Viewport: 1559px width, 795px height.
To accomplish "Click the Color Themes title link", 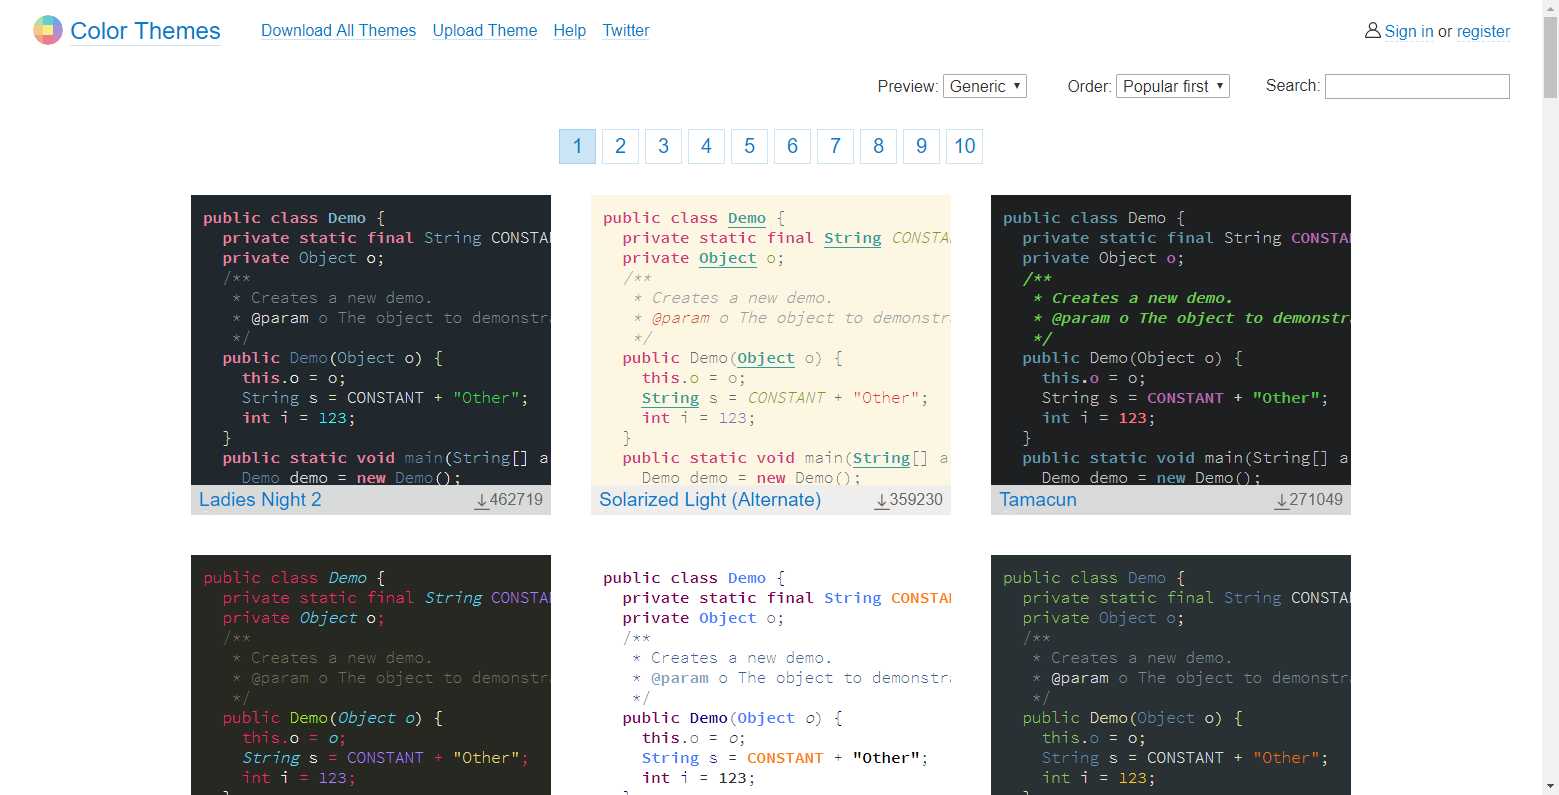I will click(145, 31).
